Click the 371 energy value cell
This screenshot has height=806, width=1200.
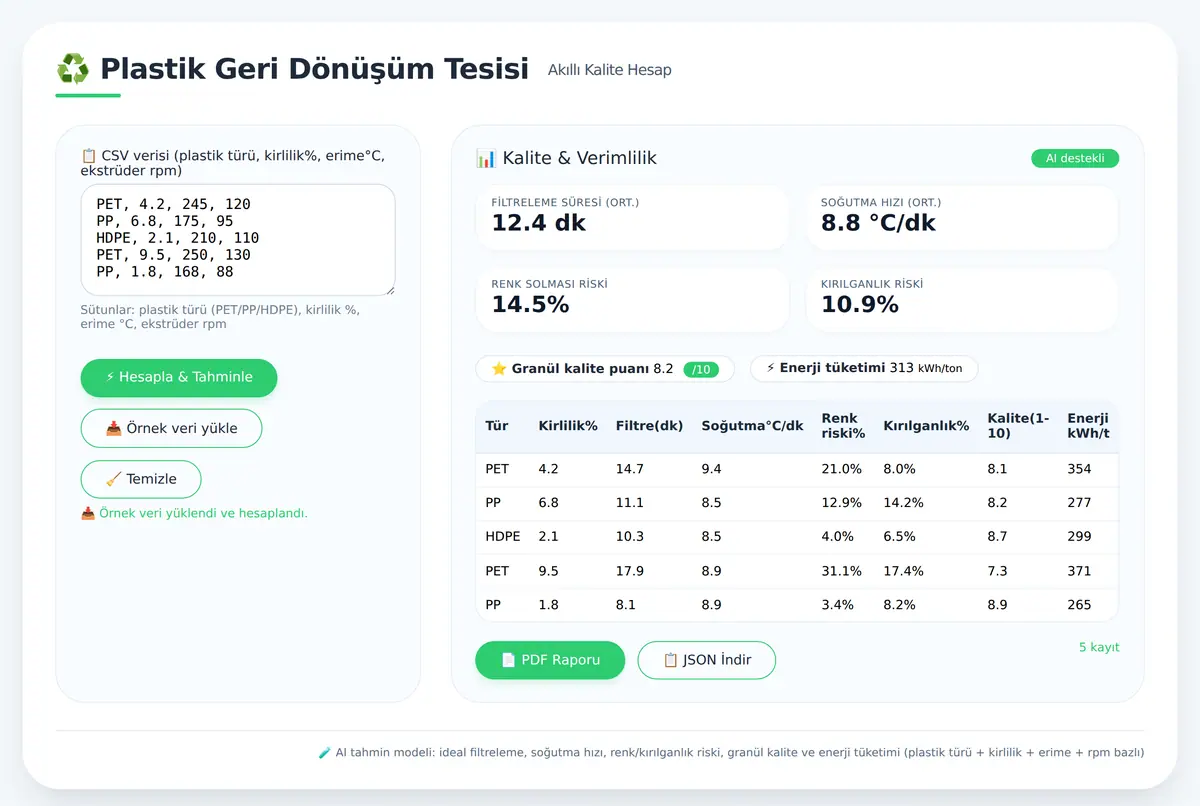1079,570
